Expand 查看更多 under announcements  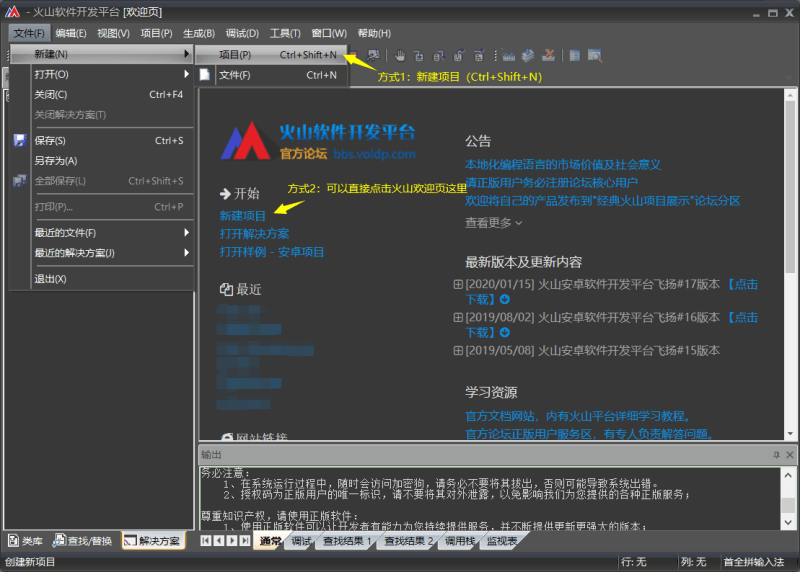pos(493,223)
